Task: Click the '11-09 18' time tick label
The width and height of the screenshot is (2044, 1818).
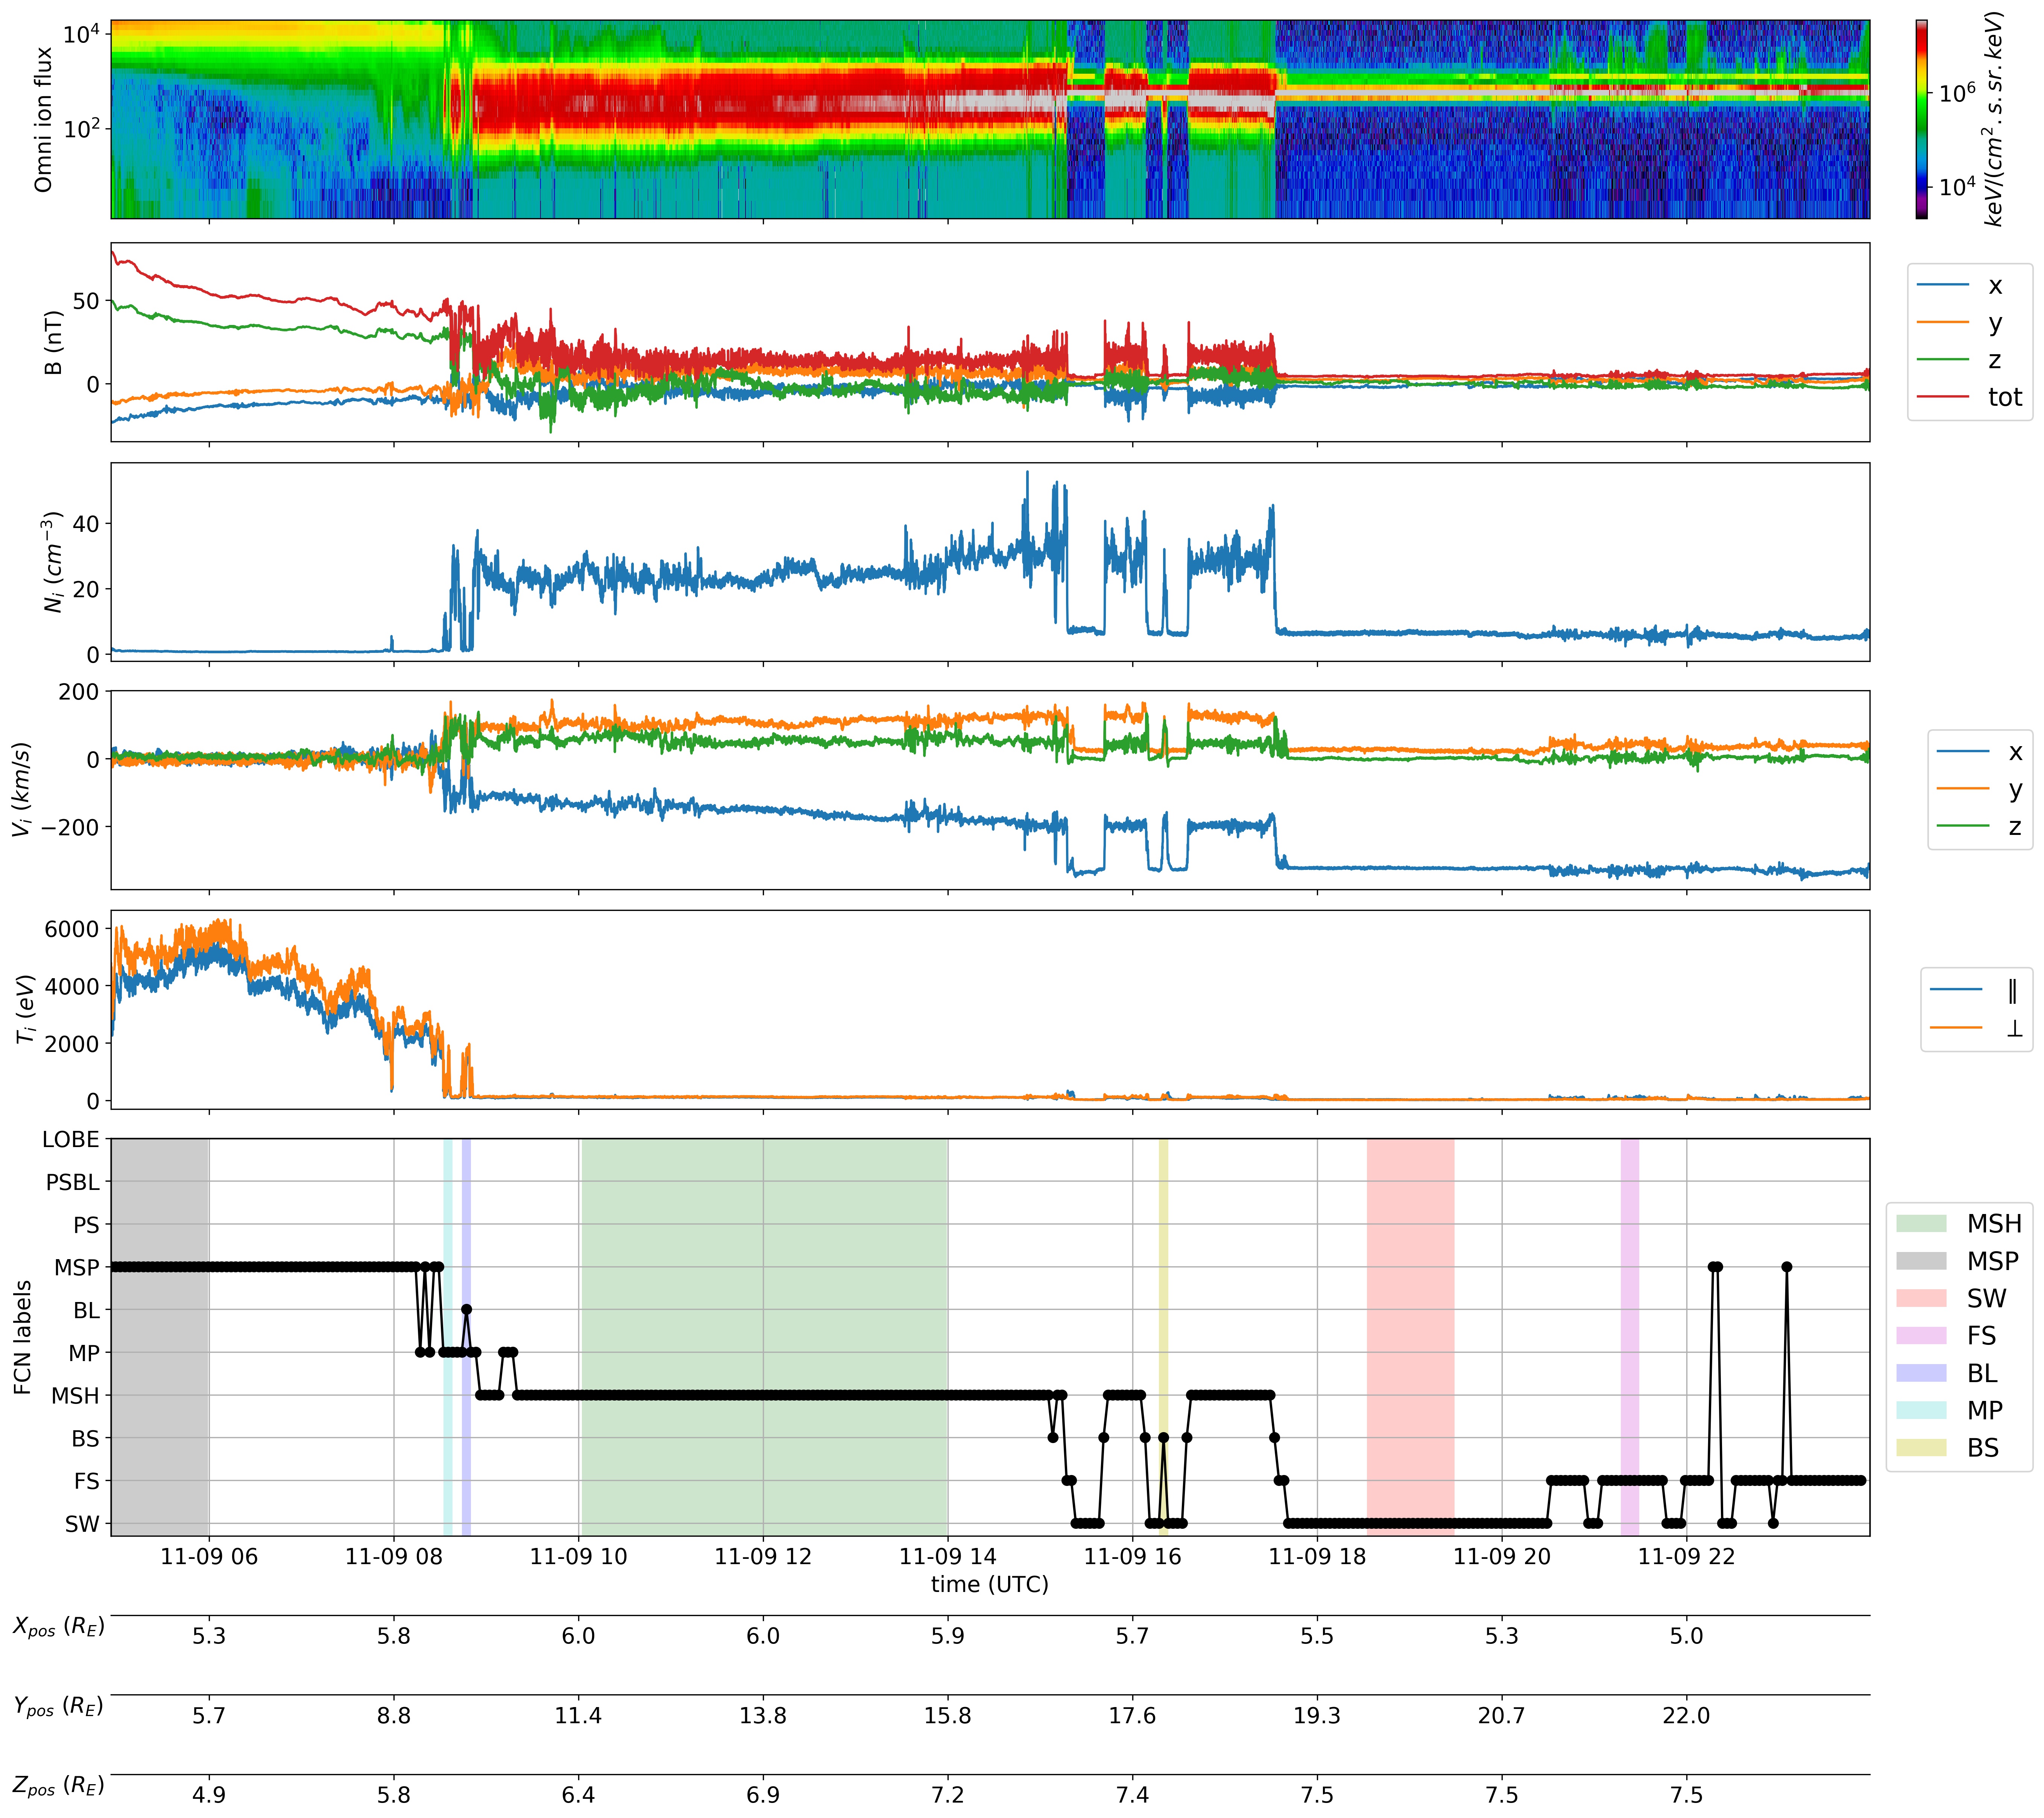Action: [1317, 1557]
